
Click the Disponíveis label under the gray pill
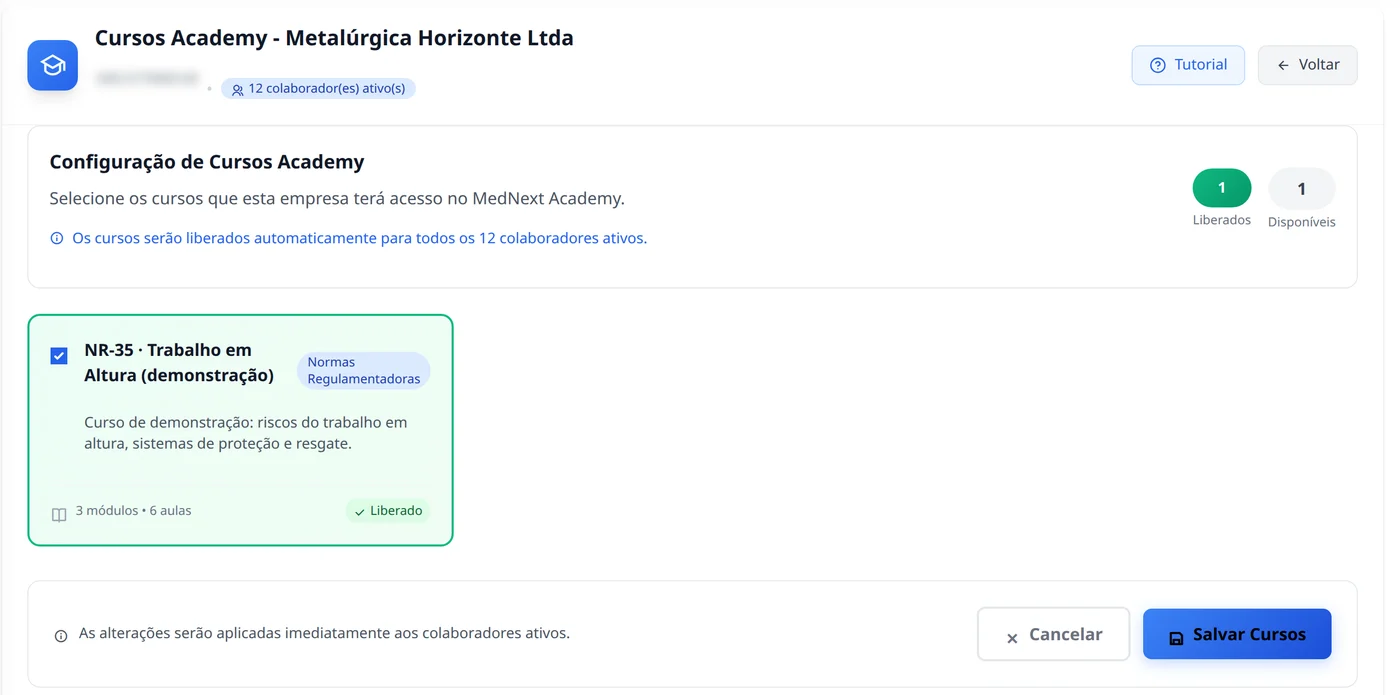[1302, 222]
